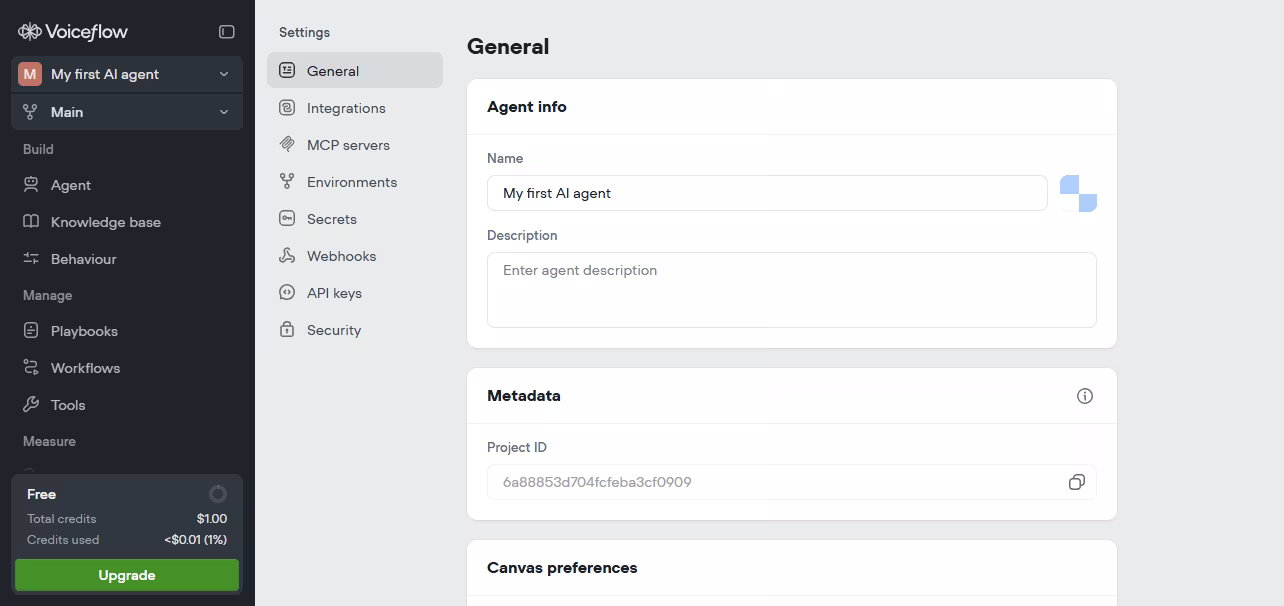Open Knowledge base in the sidebar
Viewport: 1284px width, 606px height.
click(x=127, y=222)
